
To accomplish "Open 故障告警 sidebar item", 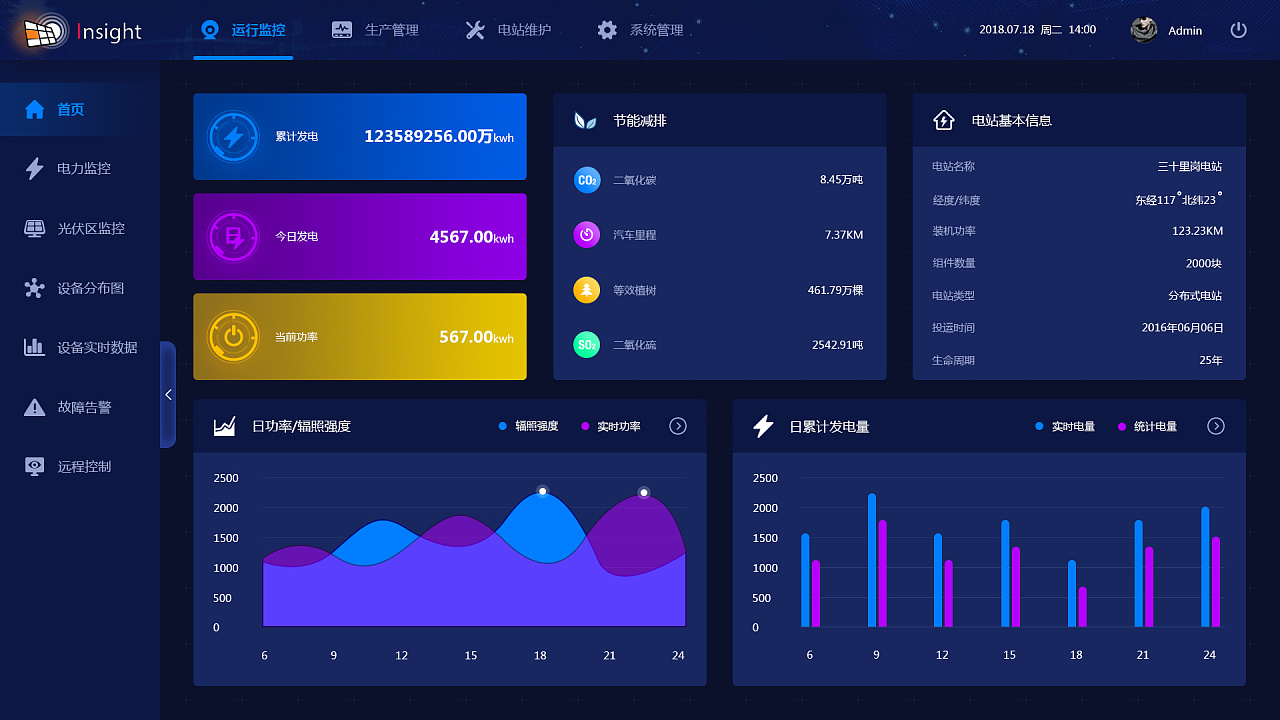I will [80, 407].
